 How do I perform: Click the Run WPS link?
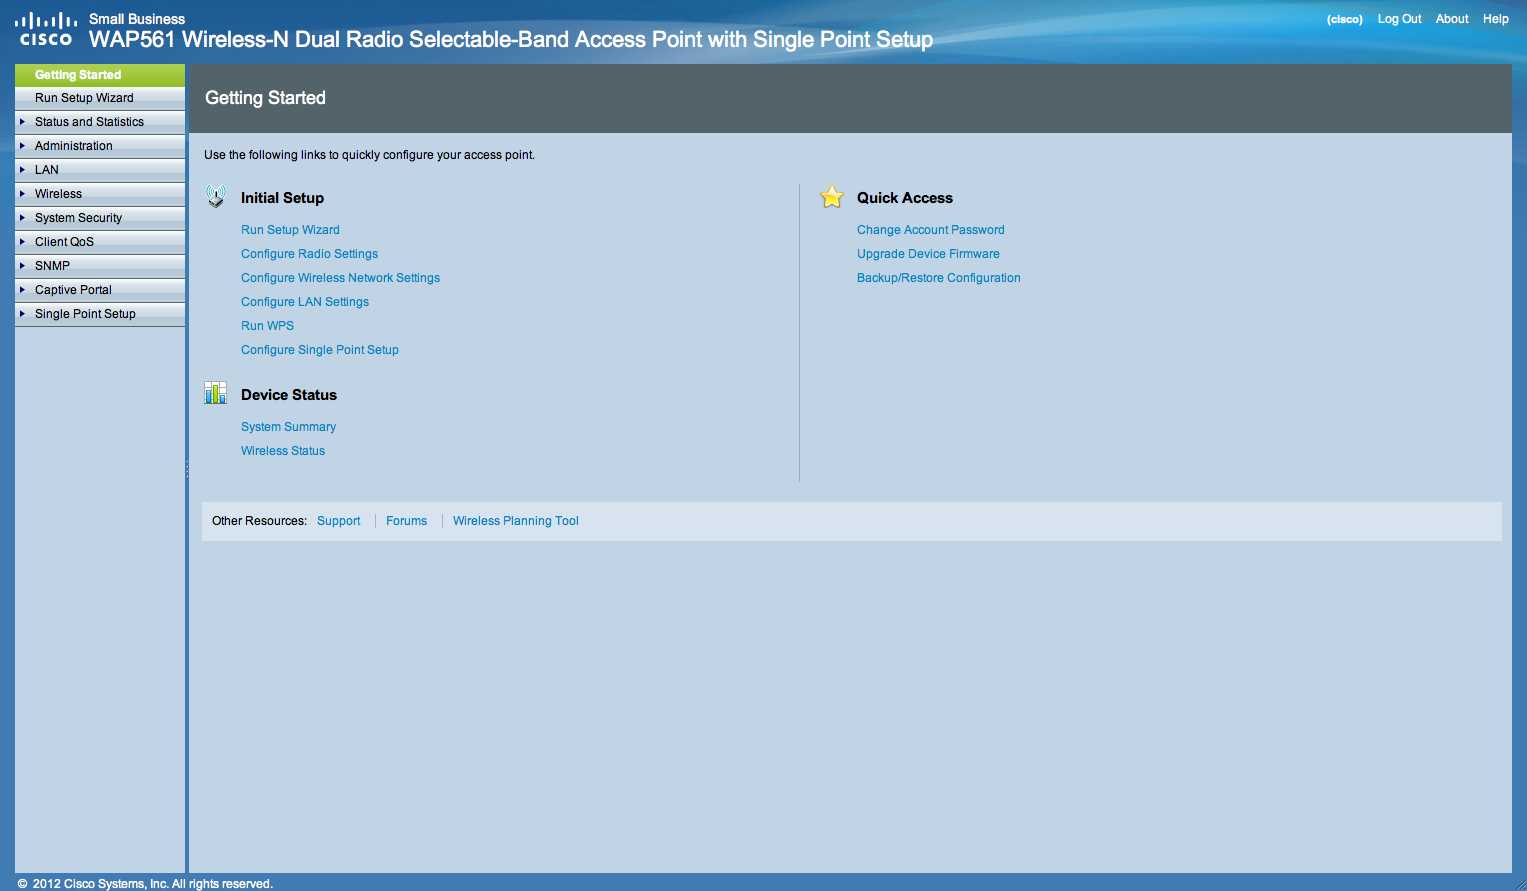[267, 326]
